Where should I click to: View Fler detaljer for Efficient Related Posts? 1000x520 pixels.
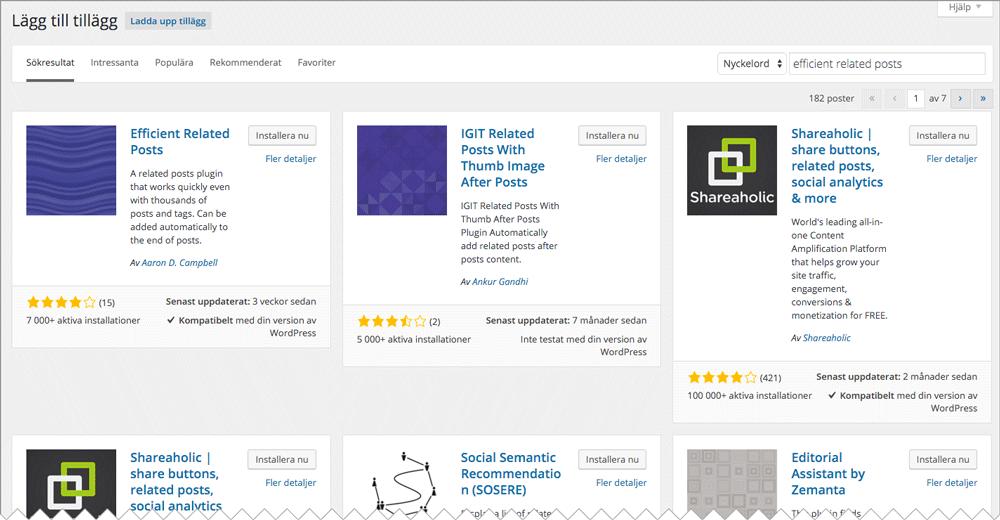coord(291,159)
